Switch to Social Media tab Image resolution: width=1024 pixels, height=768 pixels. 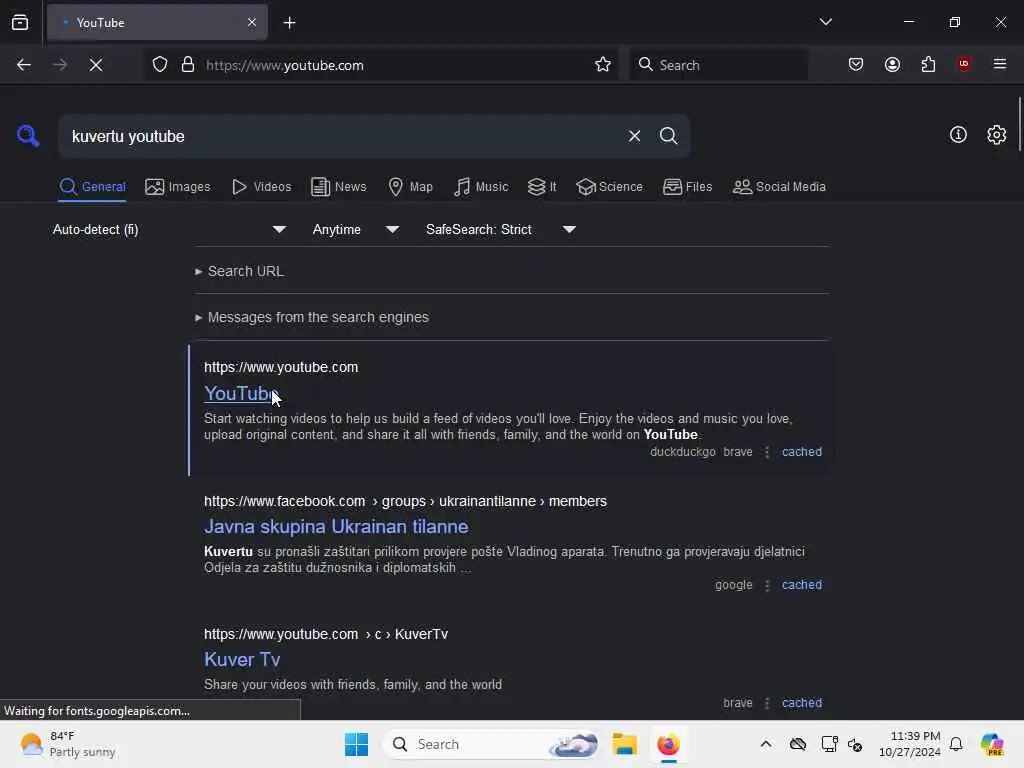779,187
